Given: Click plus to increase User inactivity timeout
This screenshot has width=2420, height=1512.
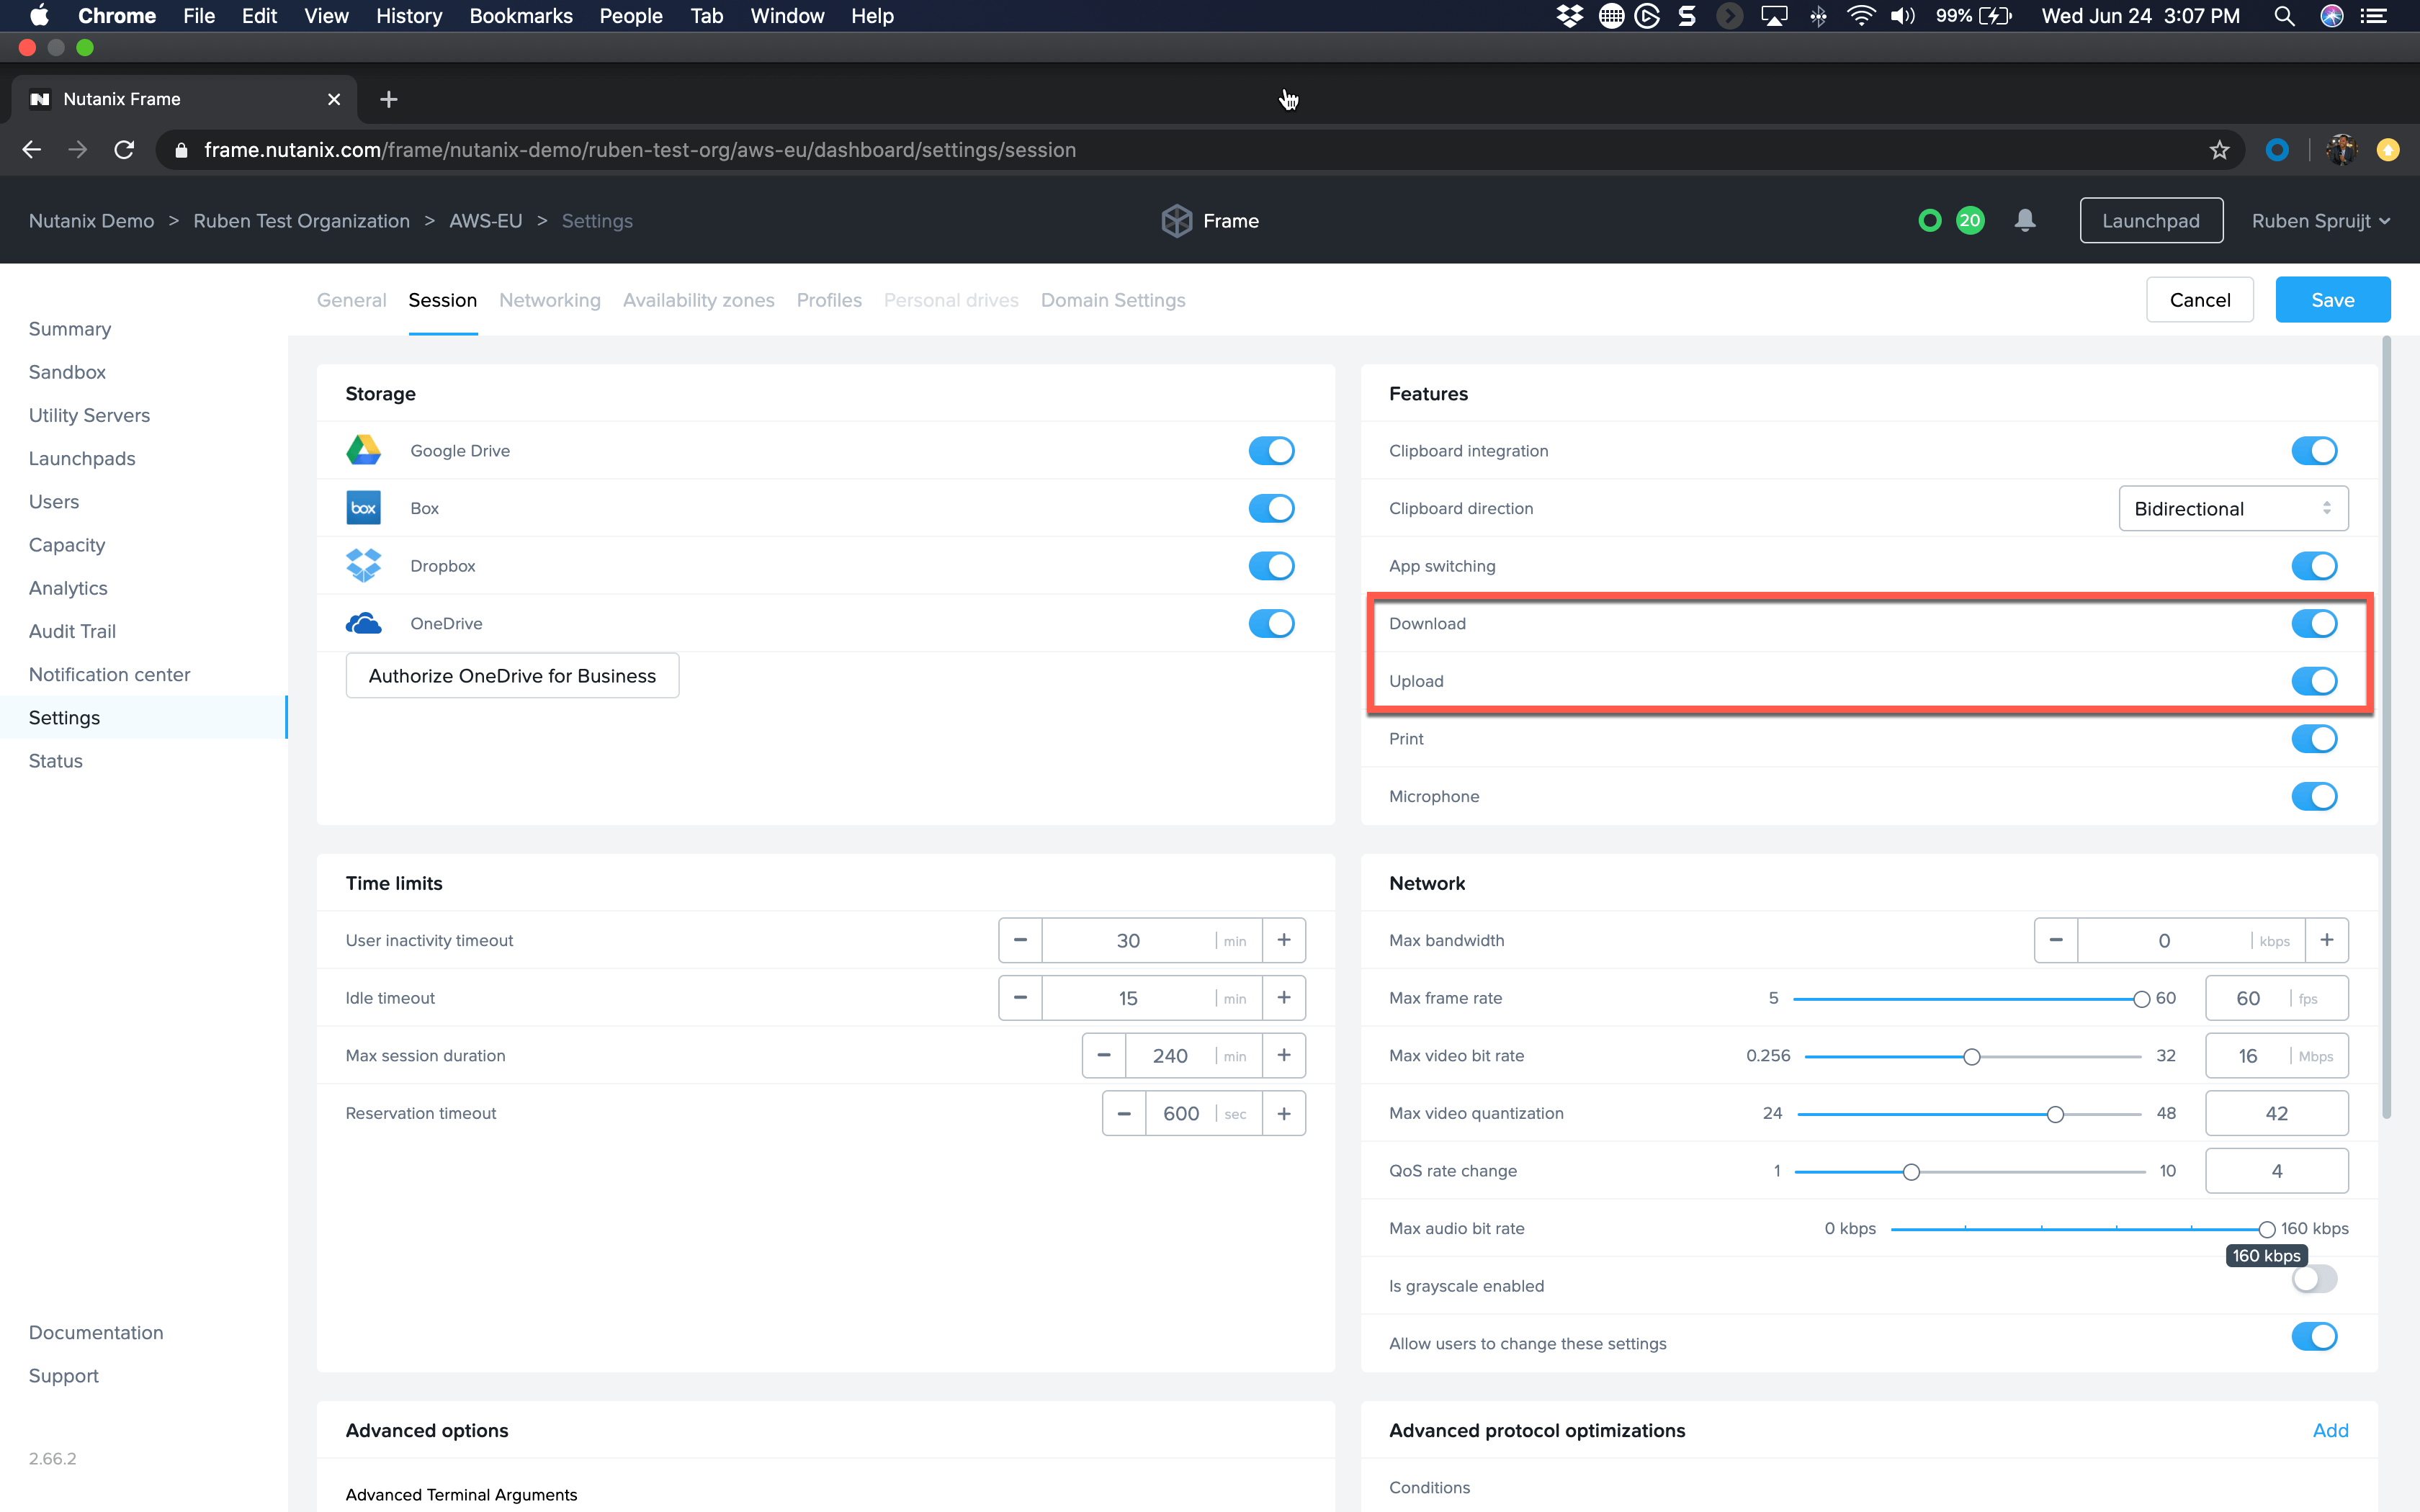Looking at the screenshot, I should pos(1284,940).
